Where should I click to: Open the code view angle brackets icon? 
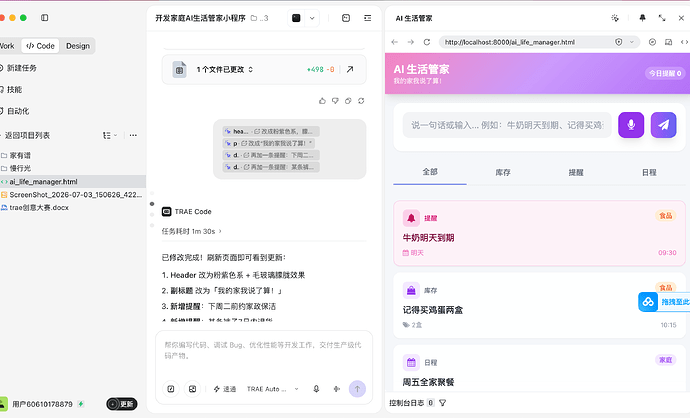pyautogui.click(x=684, y=42)
